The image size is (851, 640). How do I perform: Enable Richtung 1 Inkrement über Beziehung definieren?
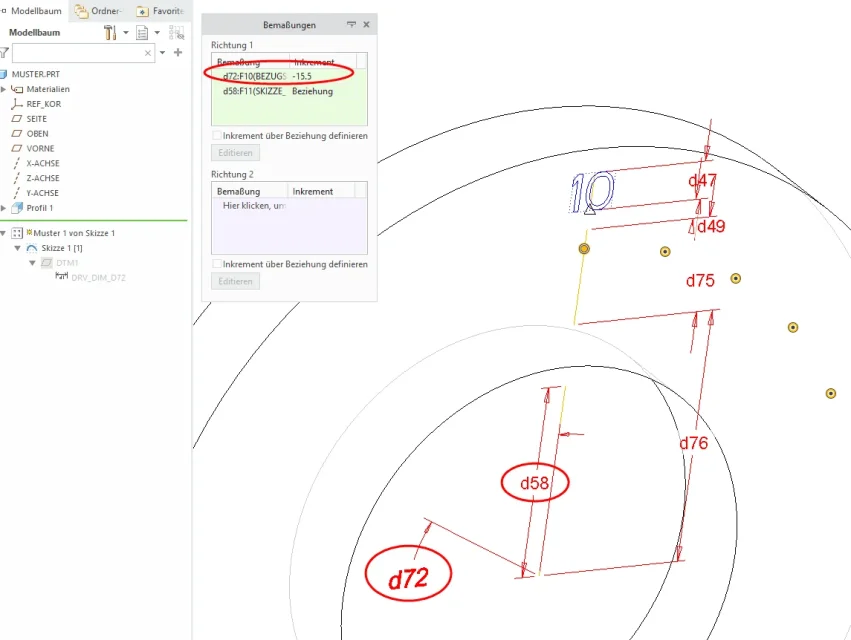point(217,136)
